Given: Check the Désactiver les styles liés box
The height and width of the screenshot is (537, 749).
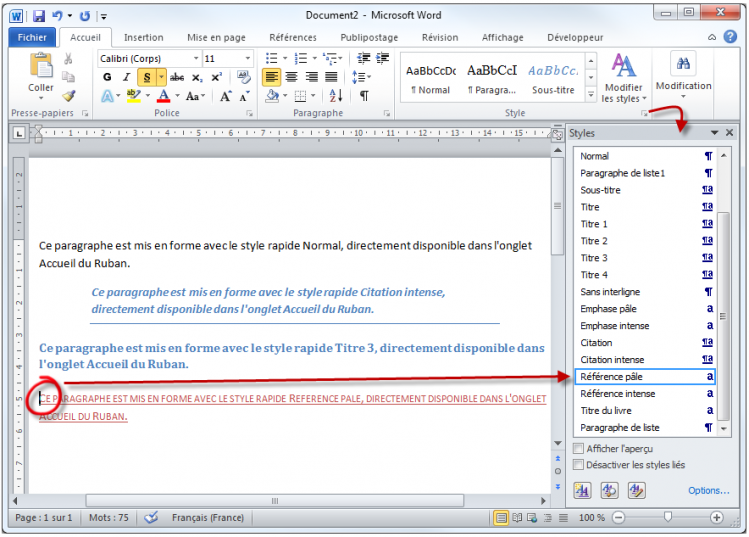Looking at the screenshot, I should pyautogui.click(x=579, y=465).
